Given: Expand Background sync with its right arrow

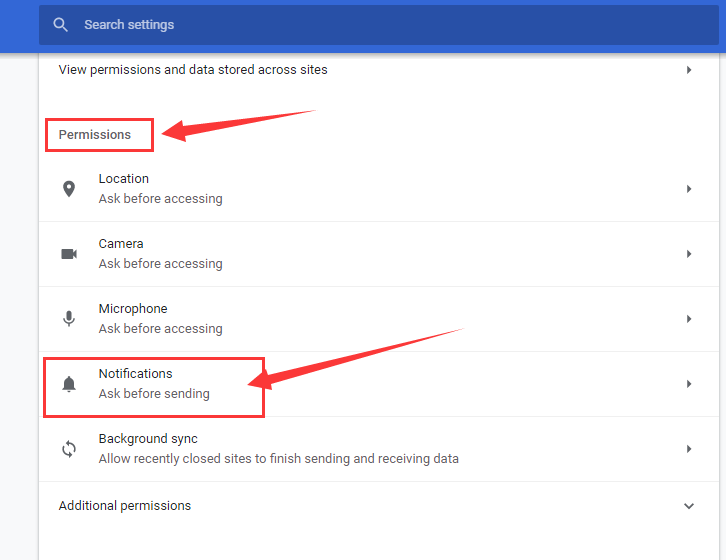Looking at the screenshot, I should coord(689,449).
